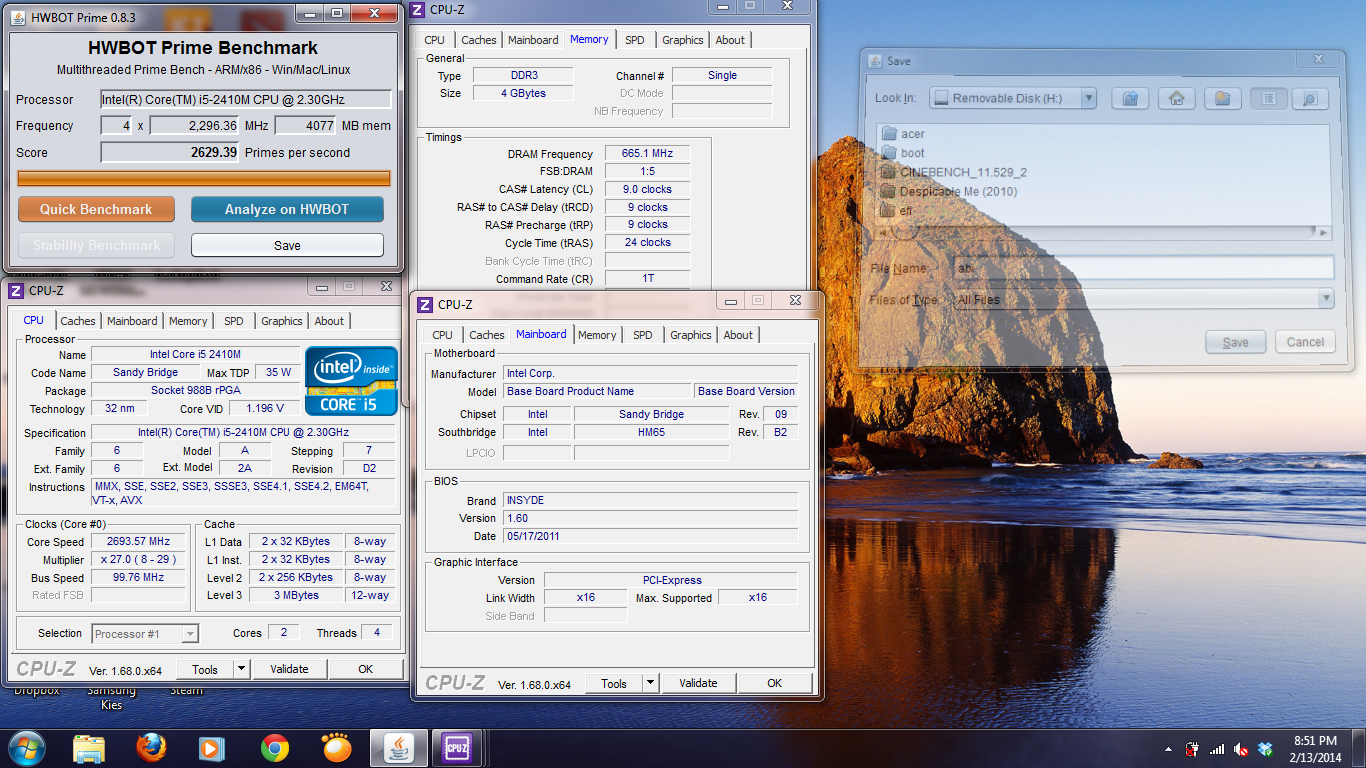Image resolution: width=1366 pixels, height=768 pixels.
Task: Click the Score field showing 2629.39
Action: pyautogui.click(x=170, y=153)
